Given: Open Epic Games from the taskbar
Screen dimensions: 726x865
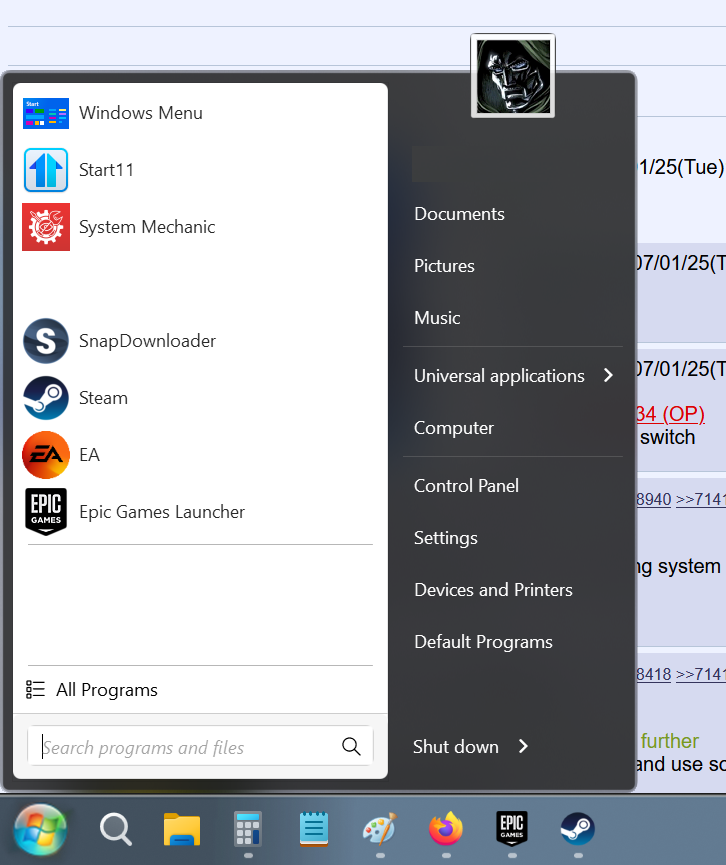Looking at the screenshot, I should coord(512,828).
